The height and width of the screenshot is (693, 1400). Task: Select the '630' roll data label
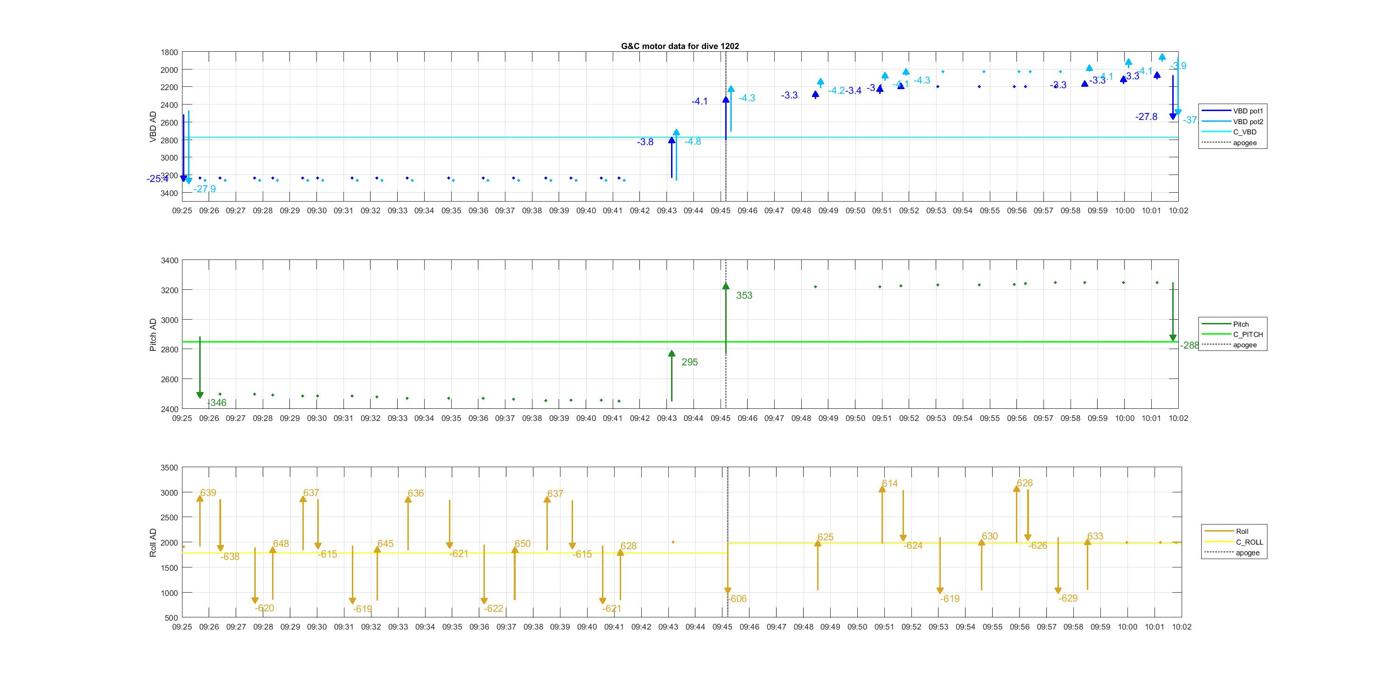click(x=990, y=537)
